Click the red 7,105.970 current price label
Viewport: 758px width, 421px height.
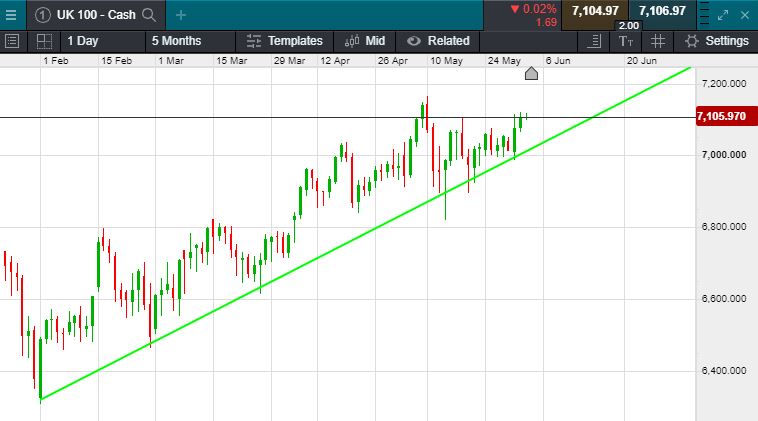tap(721, 117)
